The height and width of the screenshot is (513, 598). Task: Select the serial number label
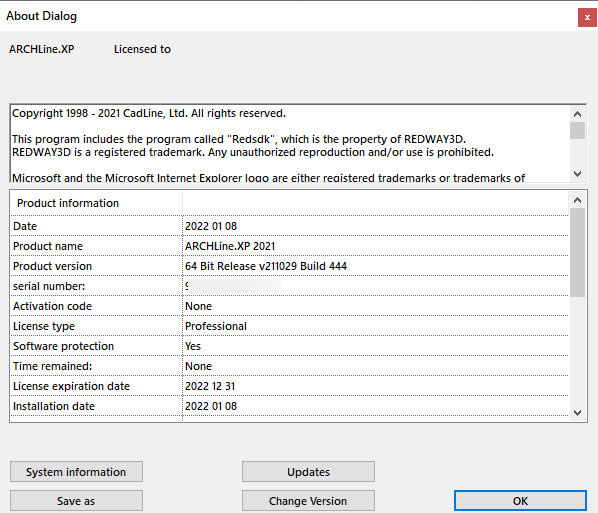click(49, 286)
